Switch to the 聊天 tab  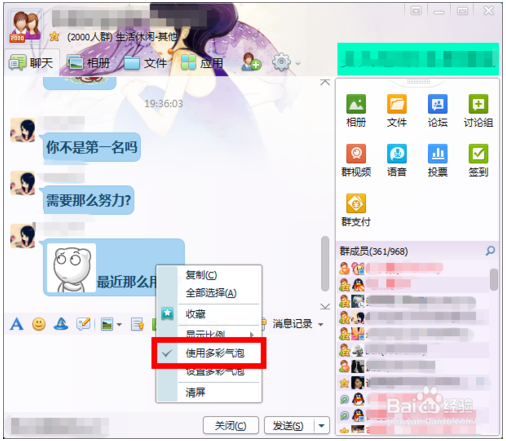(31, 63)
